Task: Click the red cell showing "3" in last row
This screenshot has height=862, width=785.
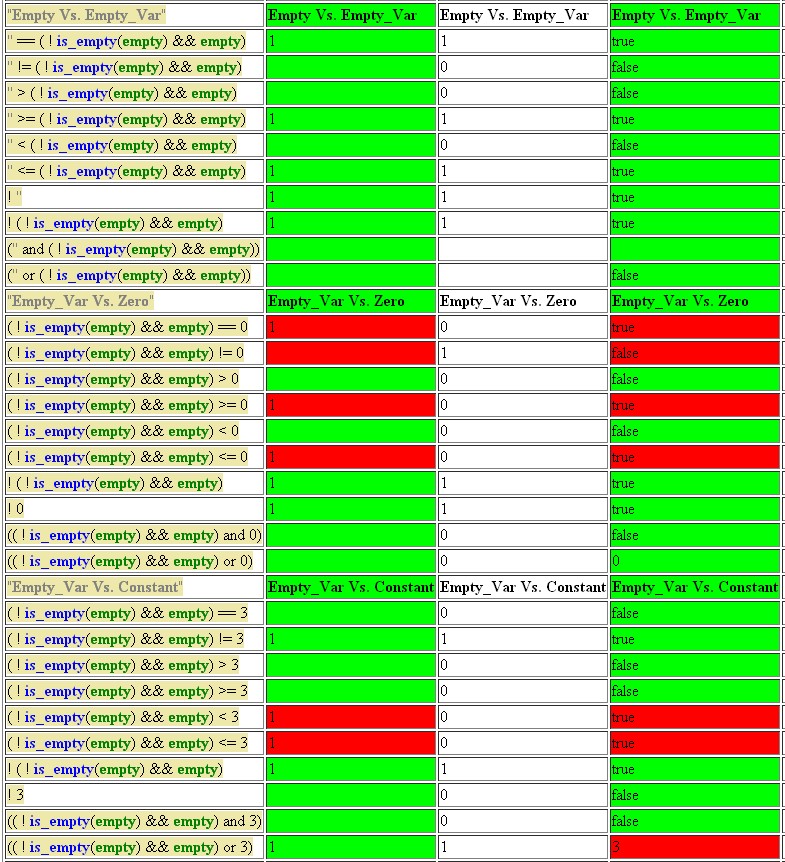Action: tap(694, 847)
